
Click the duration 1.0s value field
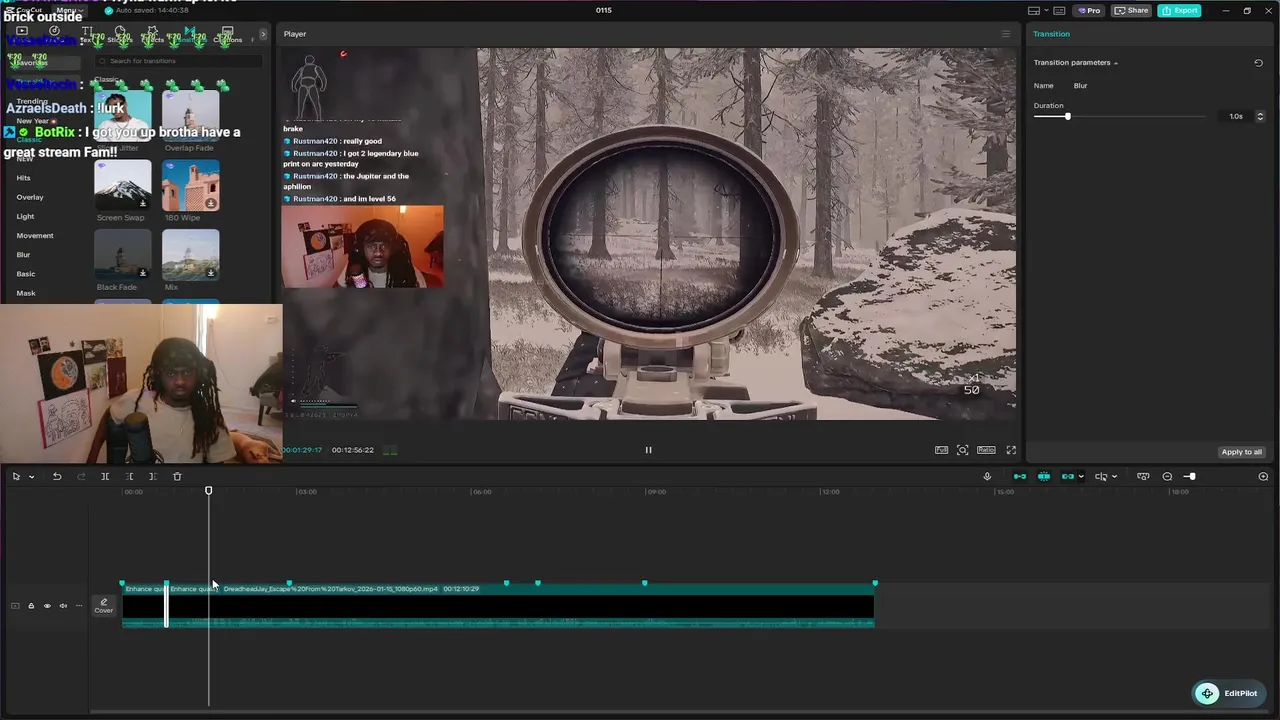[x=1237, y=117]
